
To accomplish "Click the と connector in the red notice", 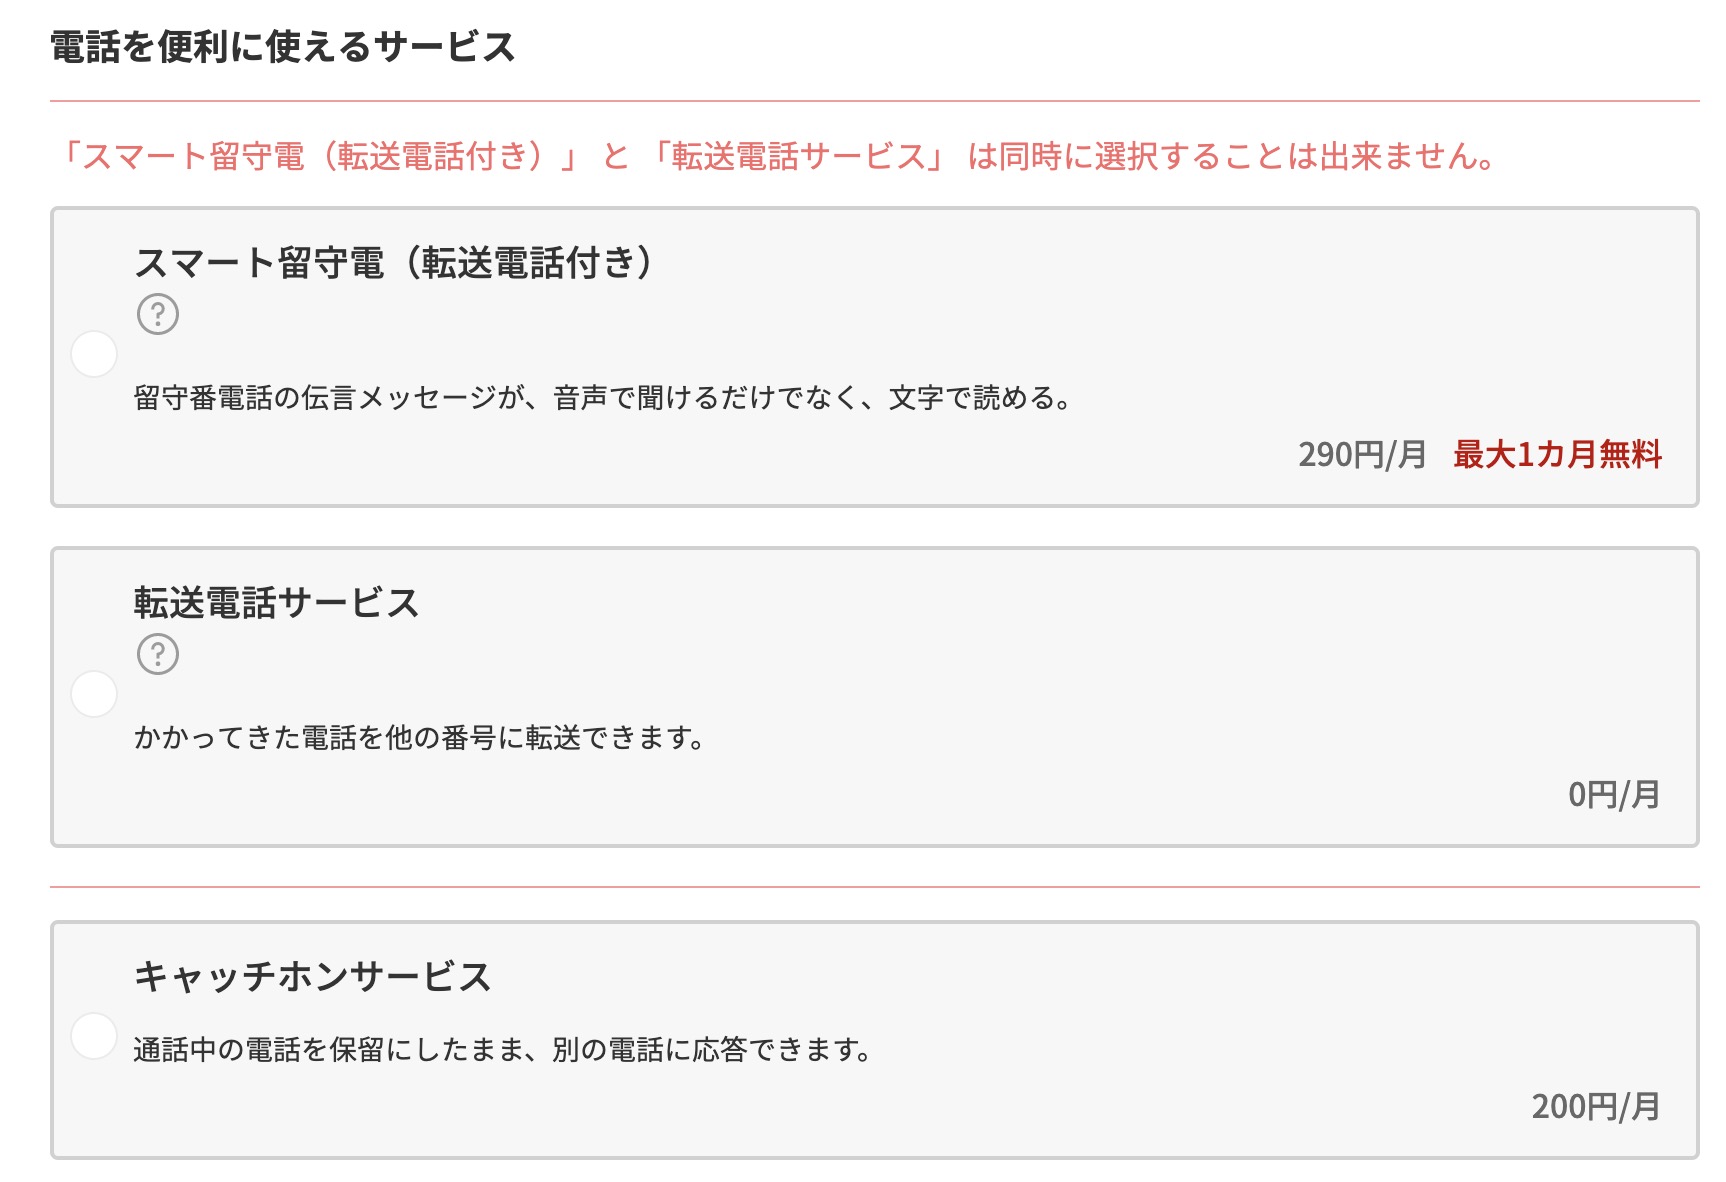I will coord(615,157).
